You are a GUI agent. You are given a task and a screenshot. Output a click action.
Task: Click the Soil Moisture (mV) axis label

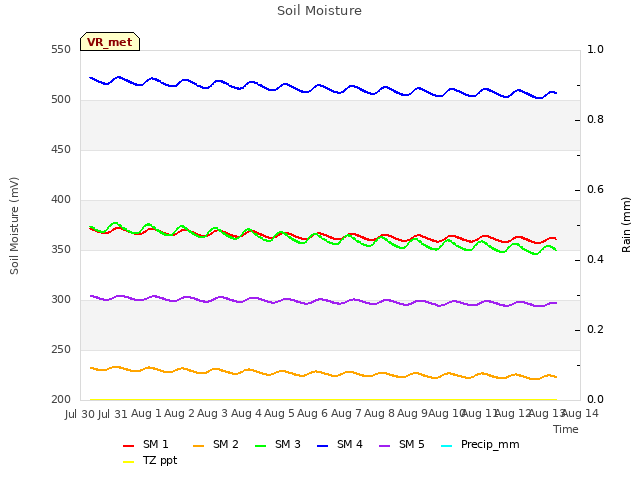tap(14, 226)
